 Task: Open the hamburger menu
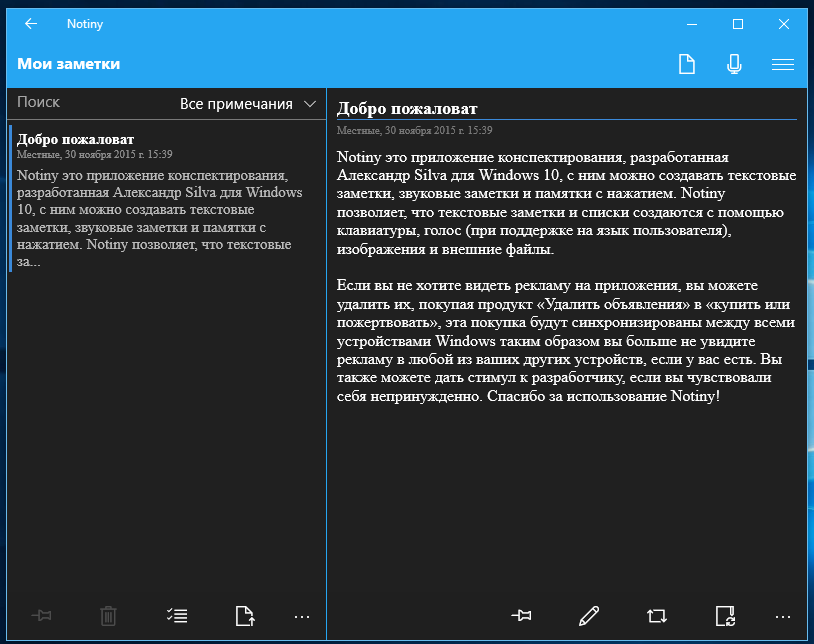[x=782, y=64]
